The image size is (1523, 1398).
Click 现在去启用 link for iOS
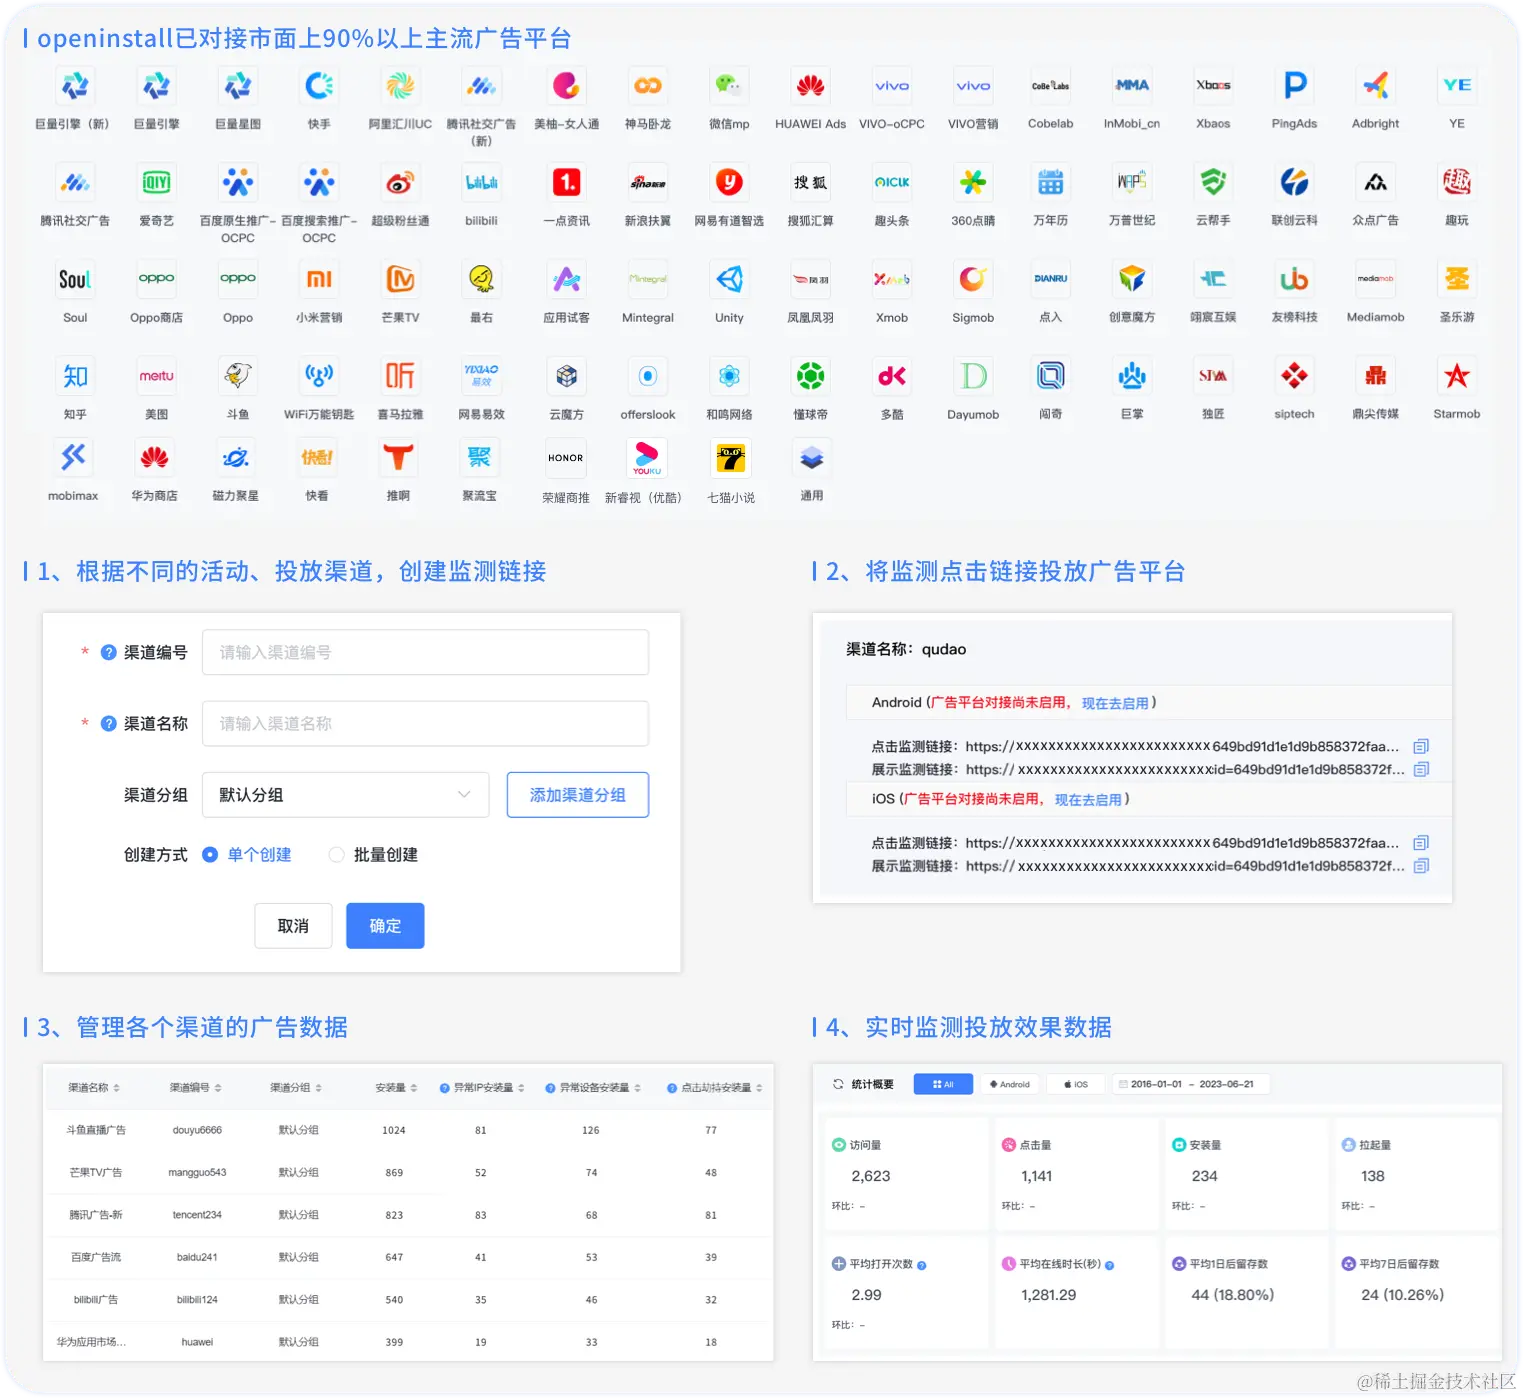1088,799
